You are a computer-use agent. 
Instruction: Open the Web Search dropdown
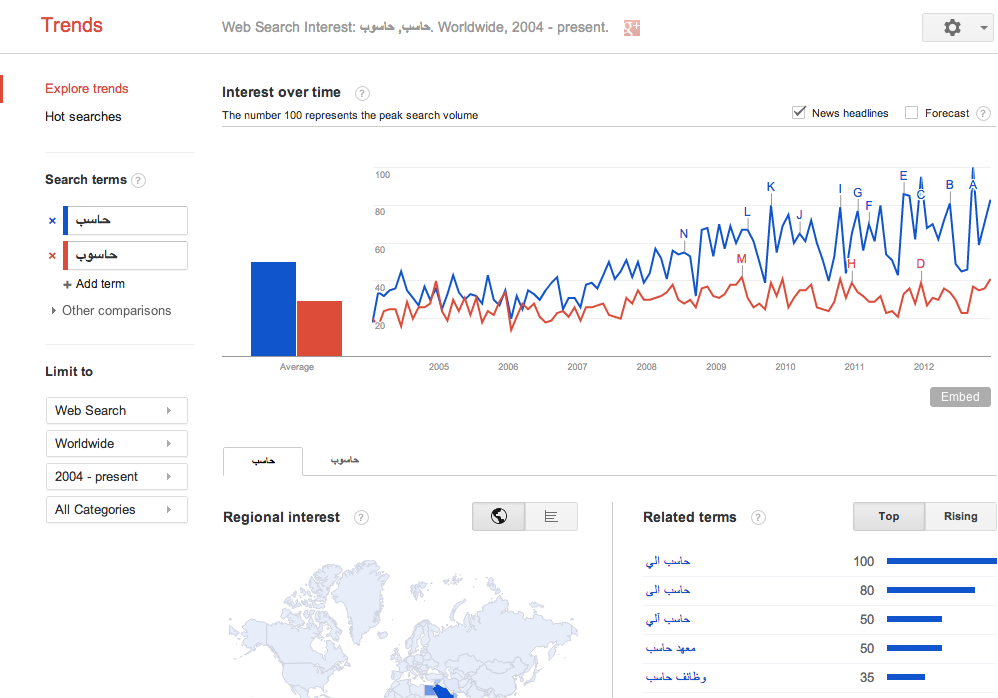[116, 411]
